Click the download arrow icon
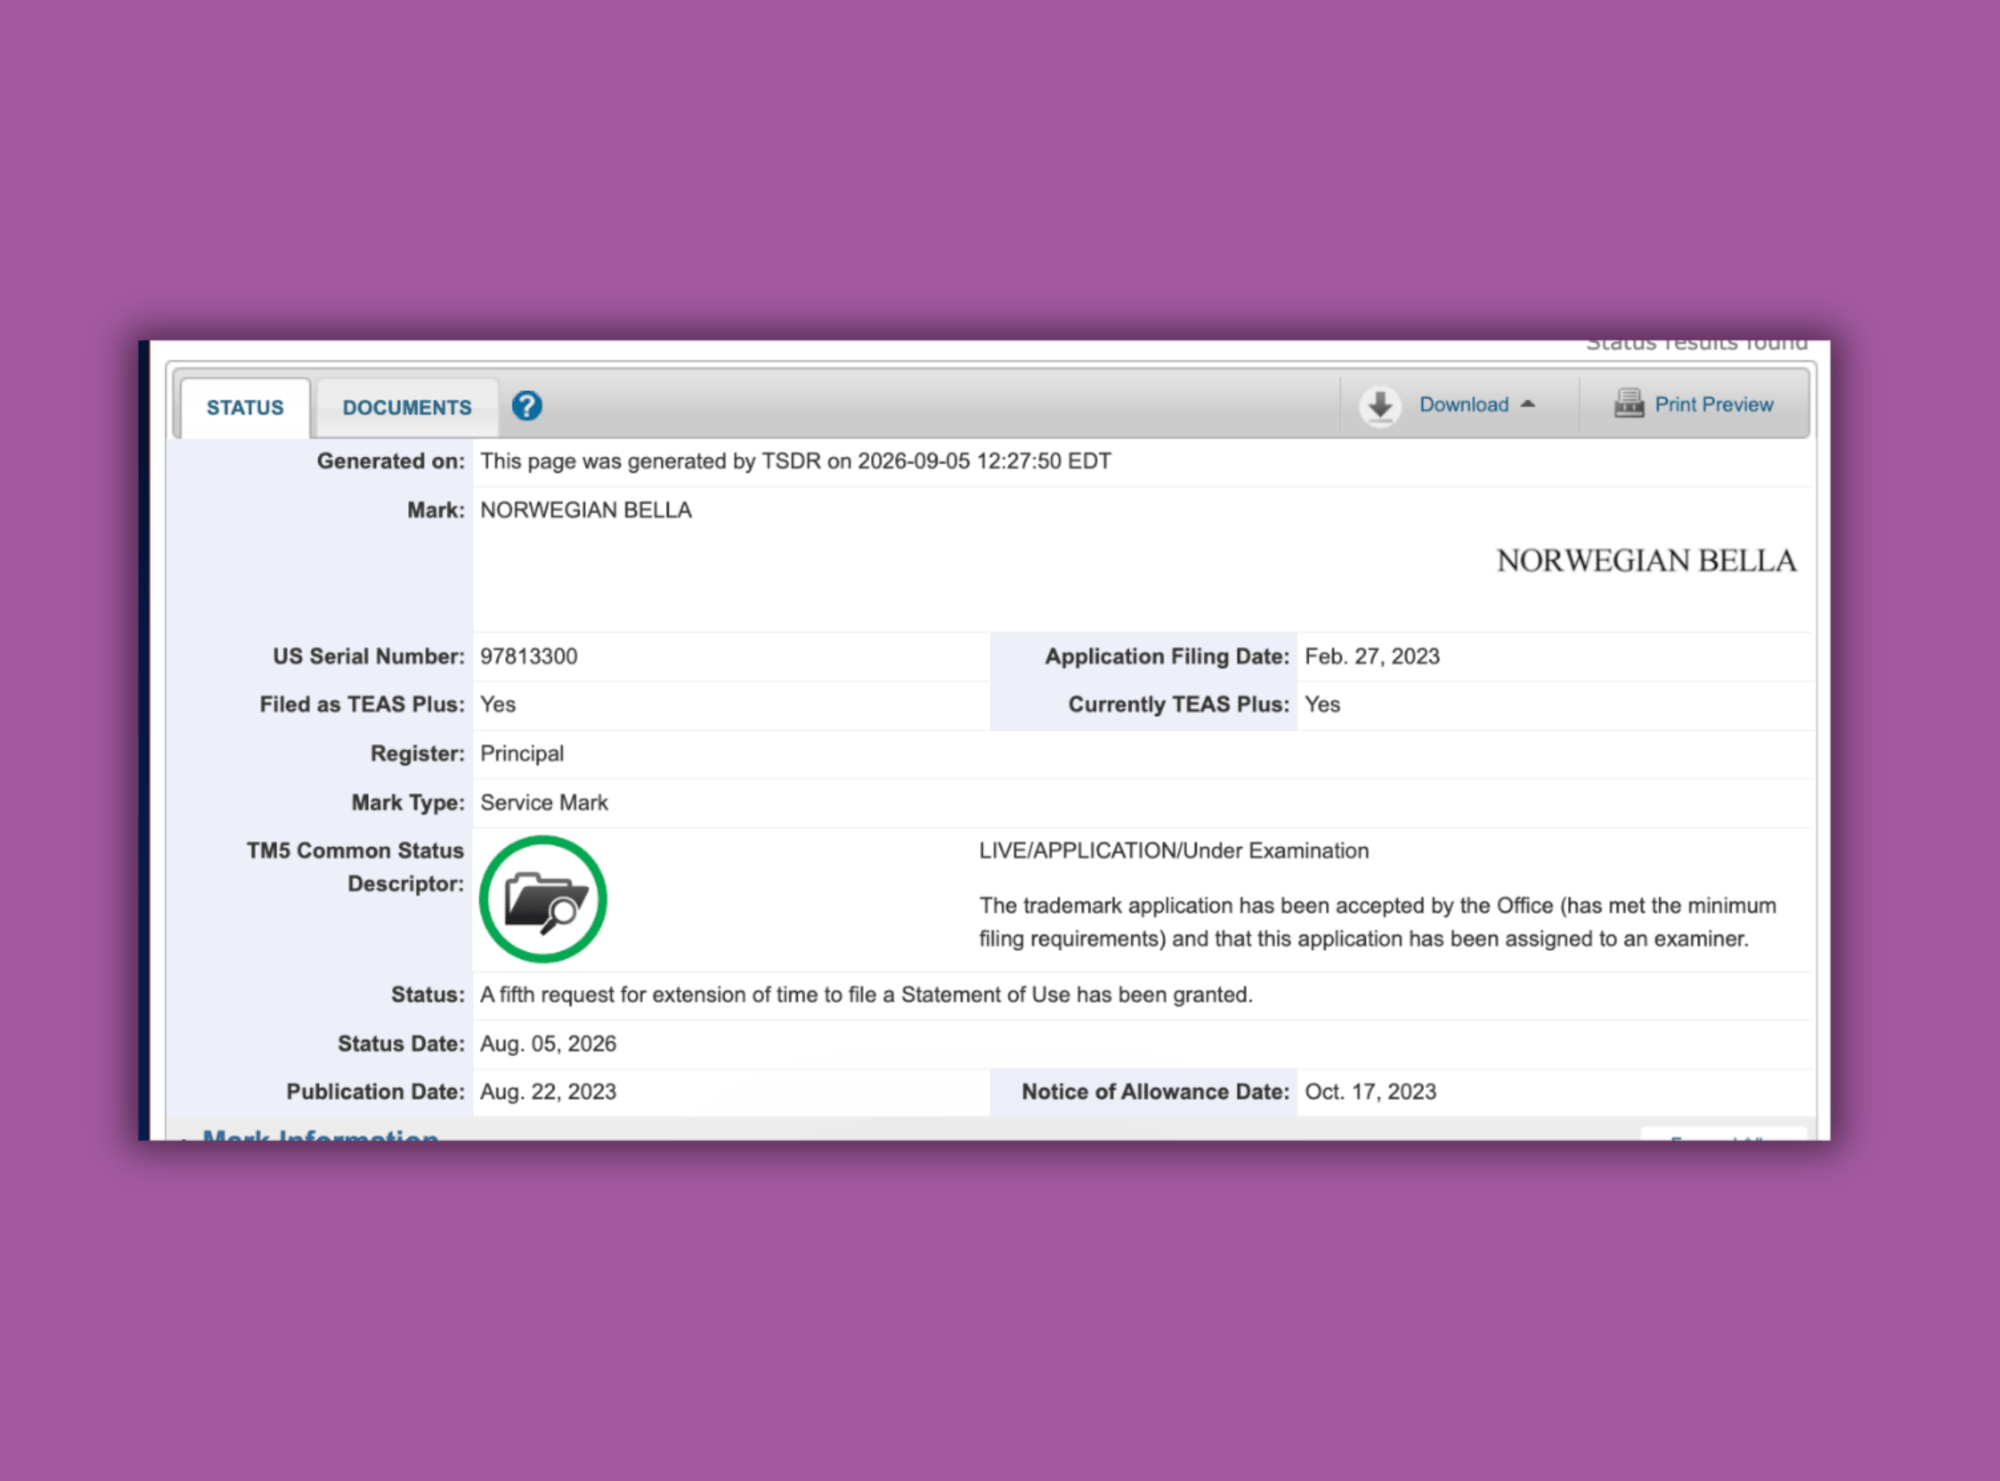 [x=1380, y=406]
